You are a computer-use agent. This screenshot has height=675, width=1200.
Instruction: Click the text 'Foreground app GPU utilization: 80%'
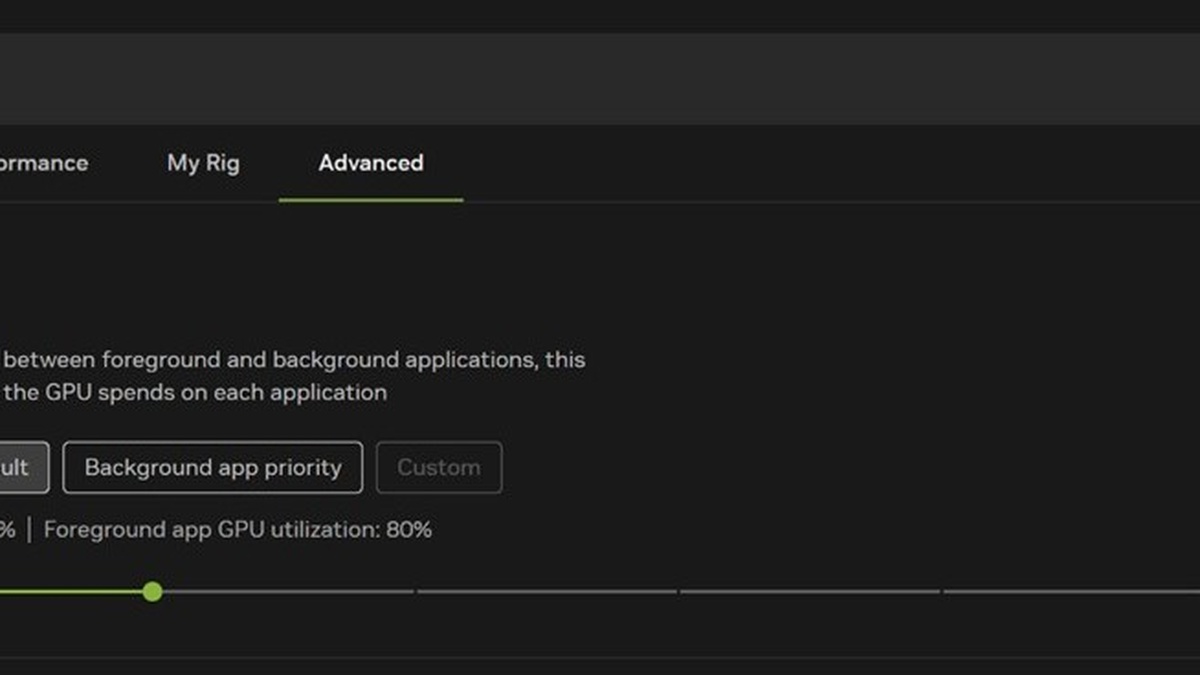tap(238, 530)
